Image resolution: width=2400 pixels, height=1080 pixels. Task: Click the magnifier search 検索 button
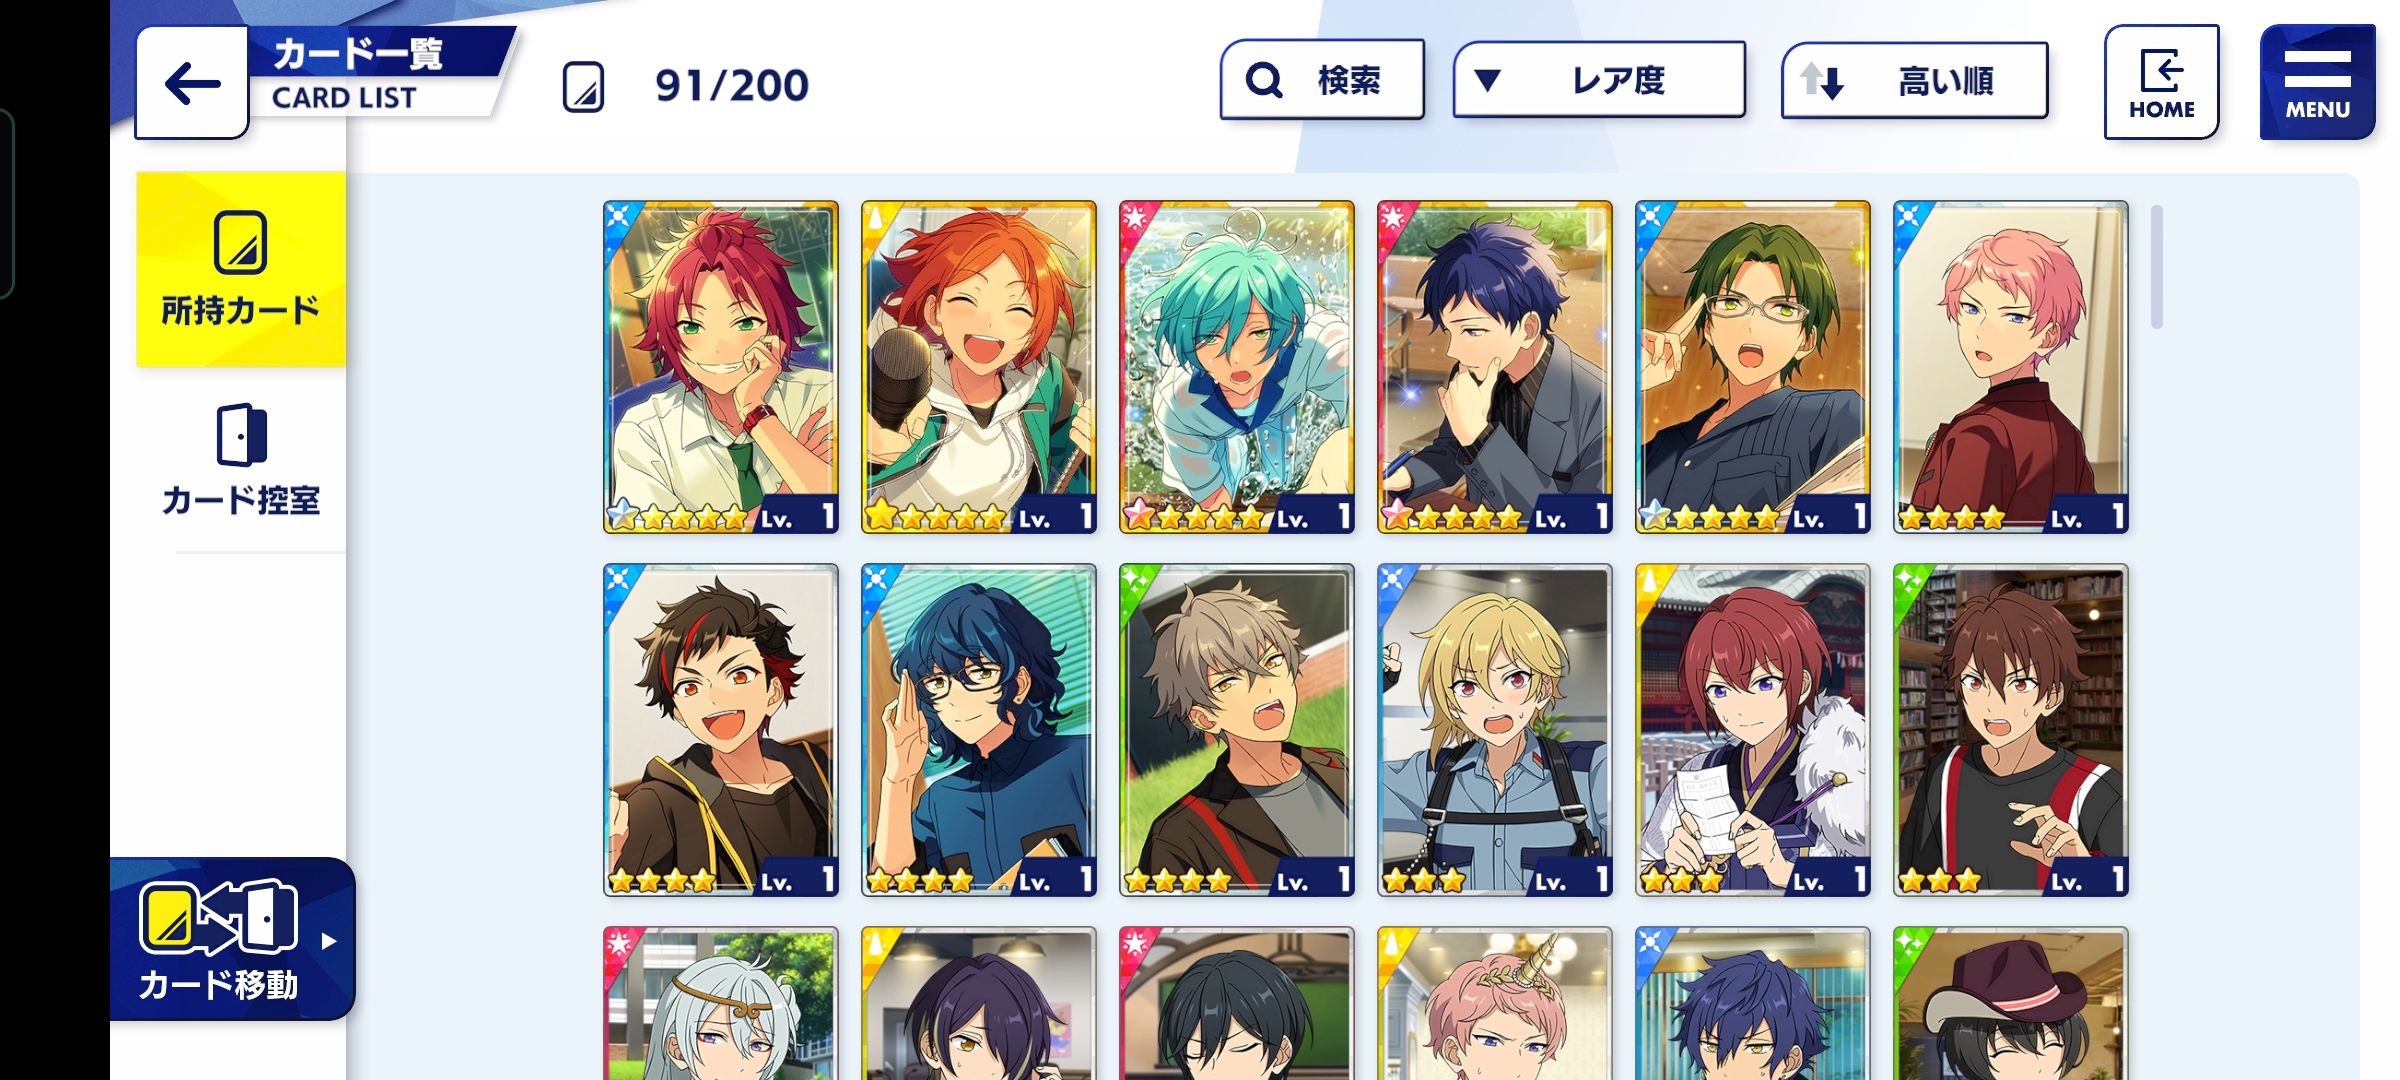click(x=1322, y=80)
